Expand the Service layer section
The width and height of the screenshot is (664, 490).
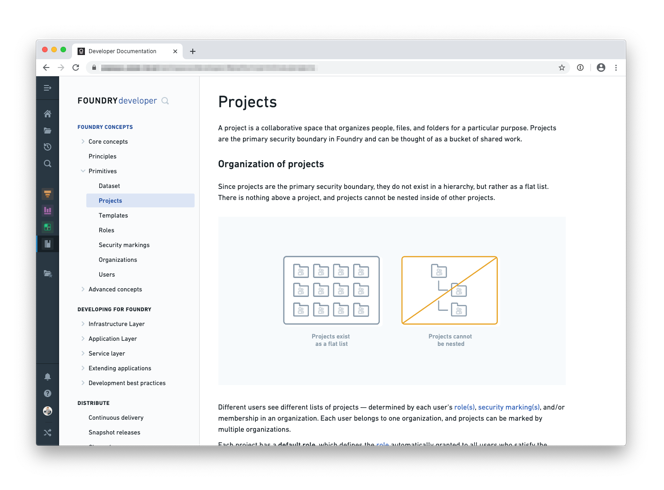83,353
